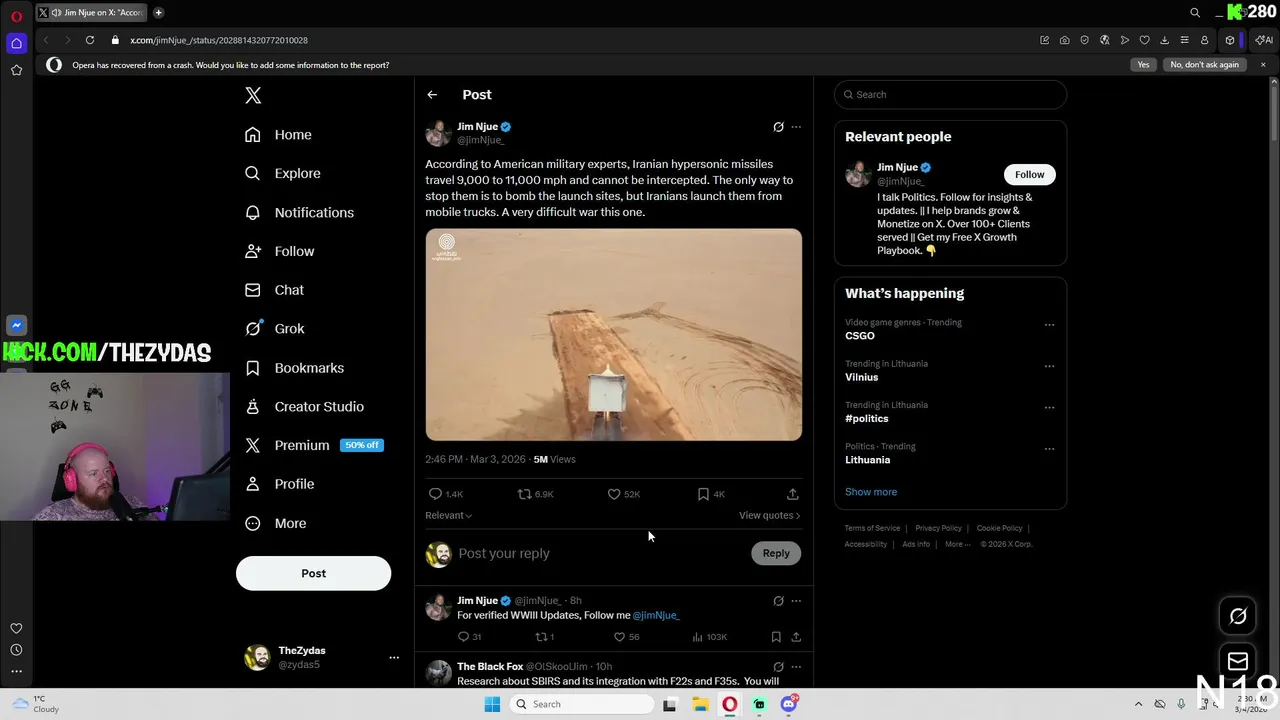
Task: Open options for Lithuania trend
Action: click(1049, 448)
